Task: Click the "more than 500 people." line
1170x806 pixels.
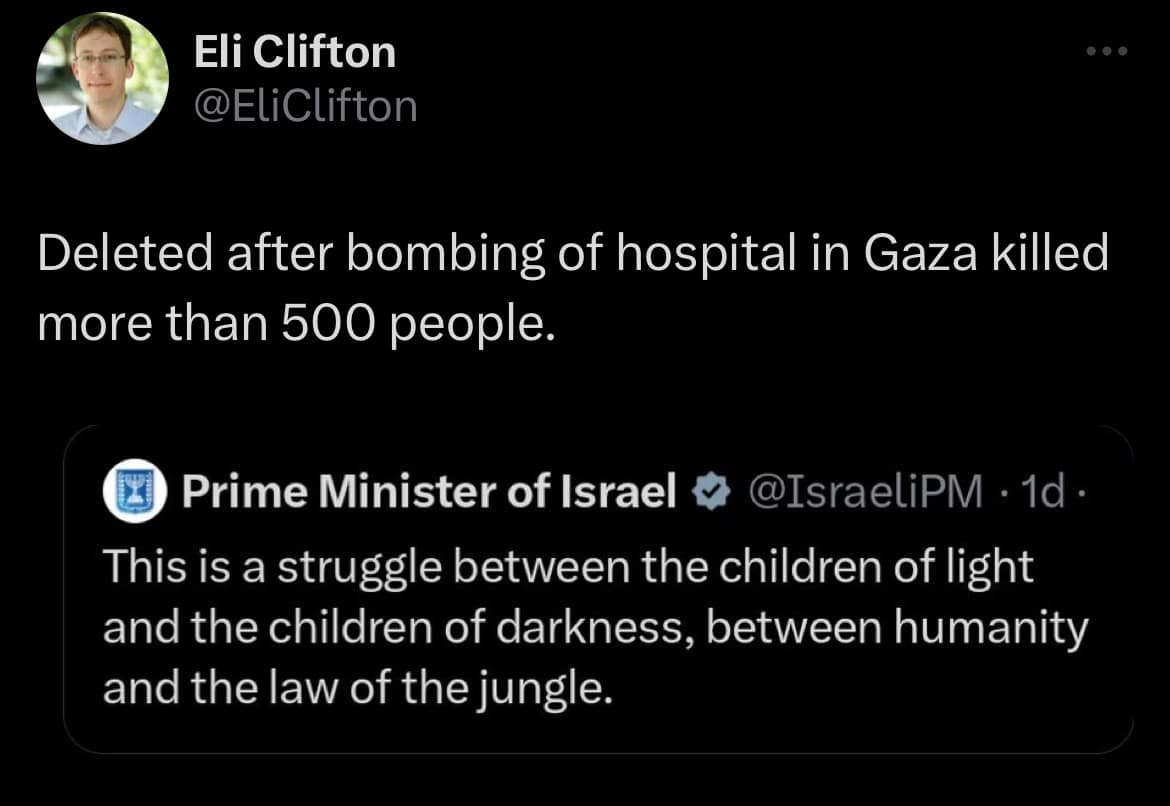Action: (x=295, y=326)
